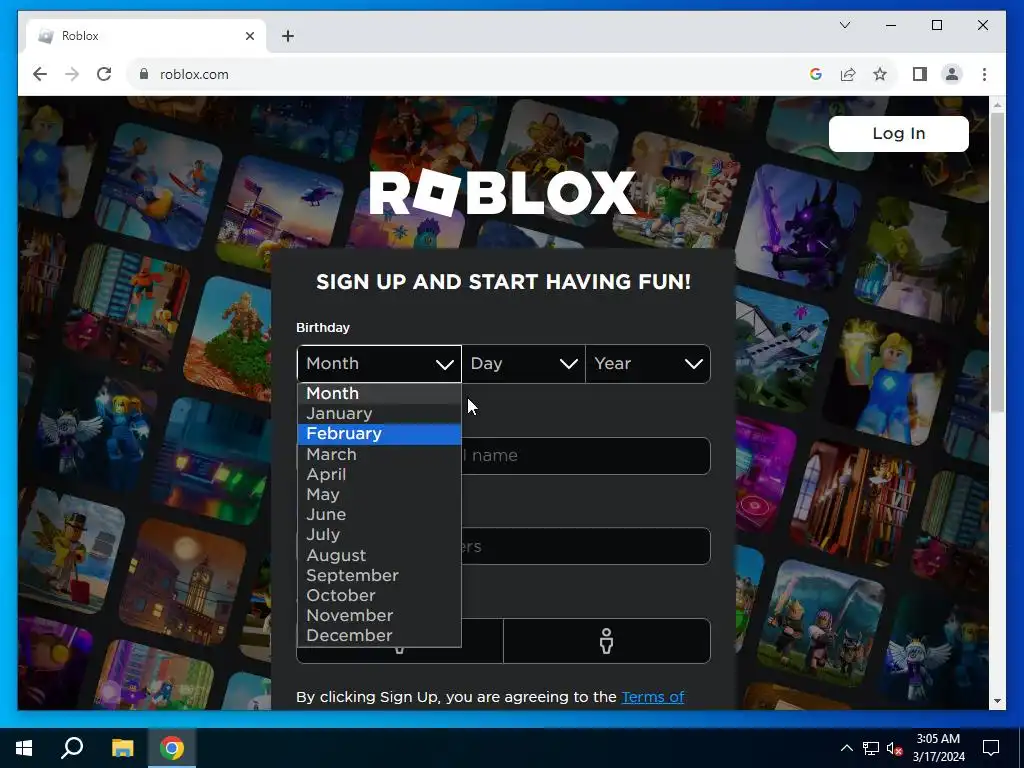Choose the Month placeholder option
The width and height of the screenshot is (1024, 768).
point(379,393)
